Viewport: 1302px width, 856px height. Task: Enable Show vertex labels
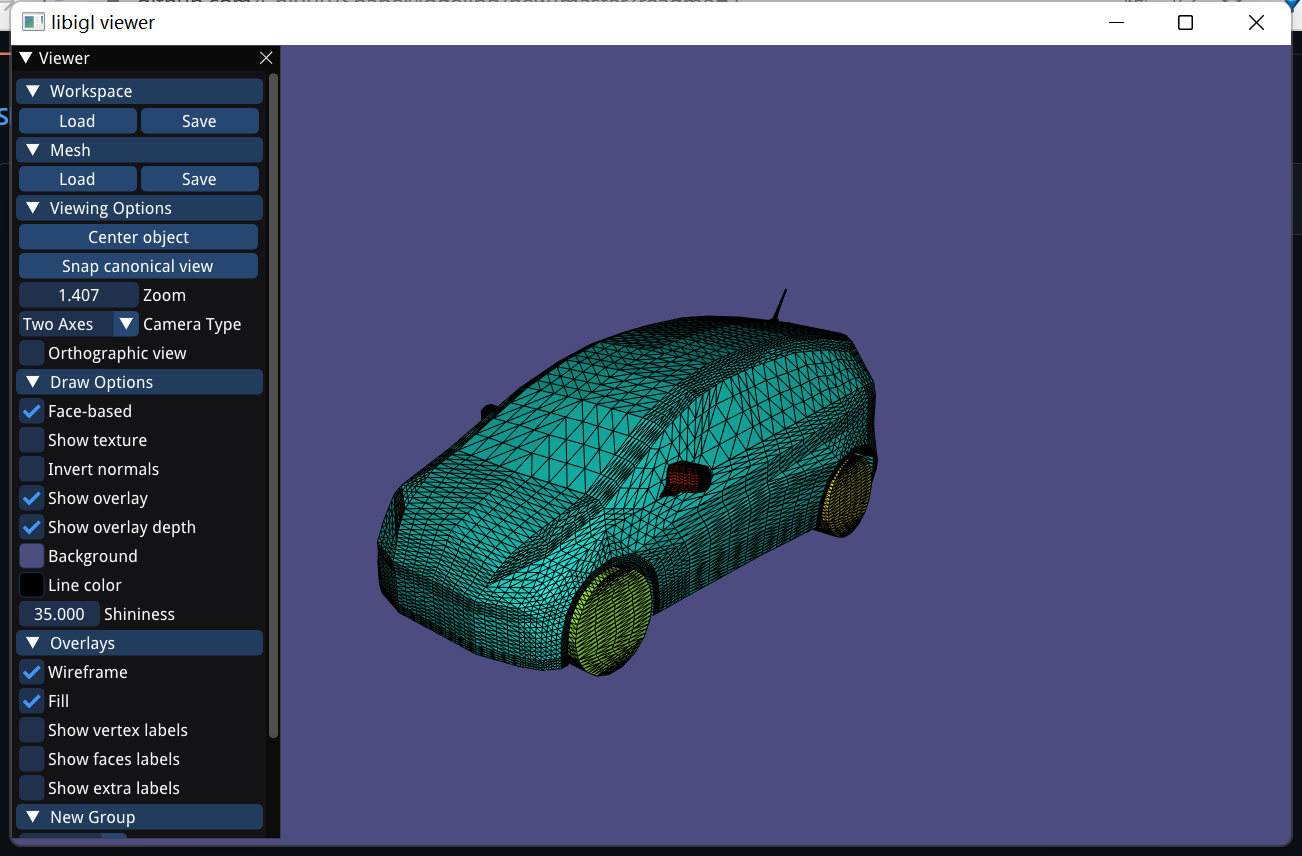[x=30, y=730]
